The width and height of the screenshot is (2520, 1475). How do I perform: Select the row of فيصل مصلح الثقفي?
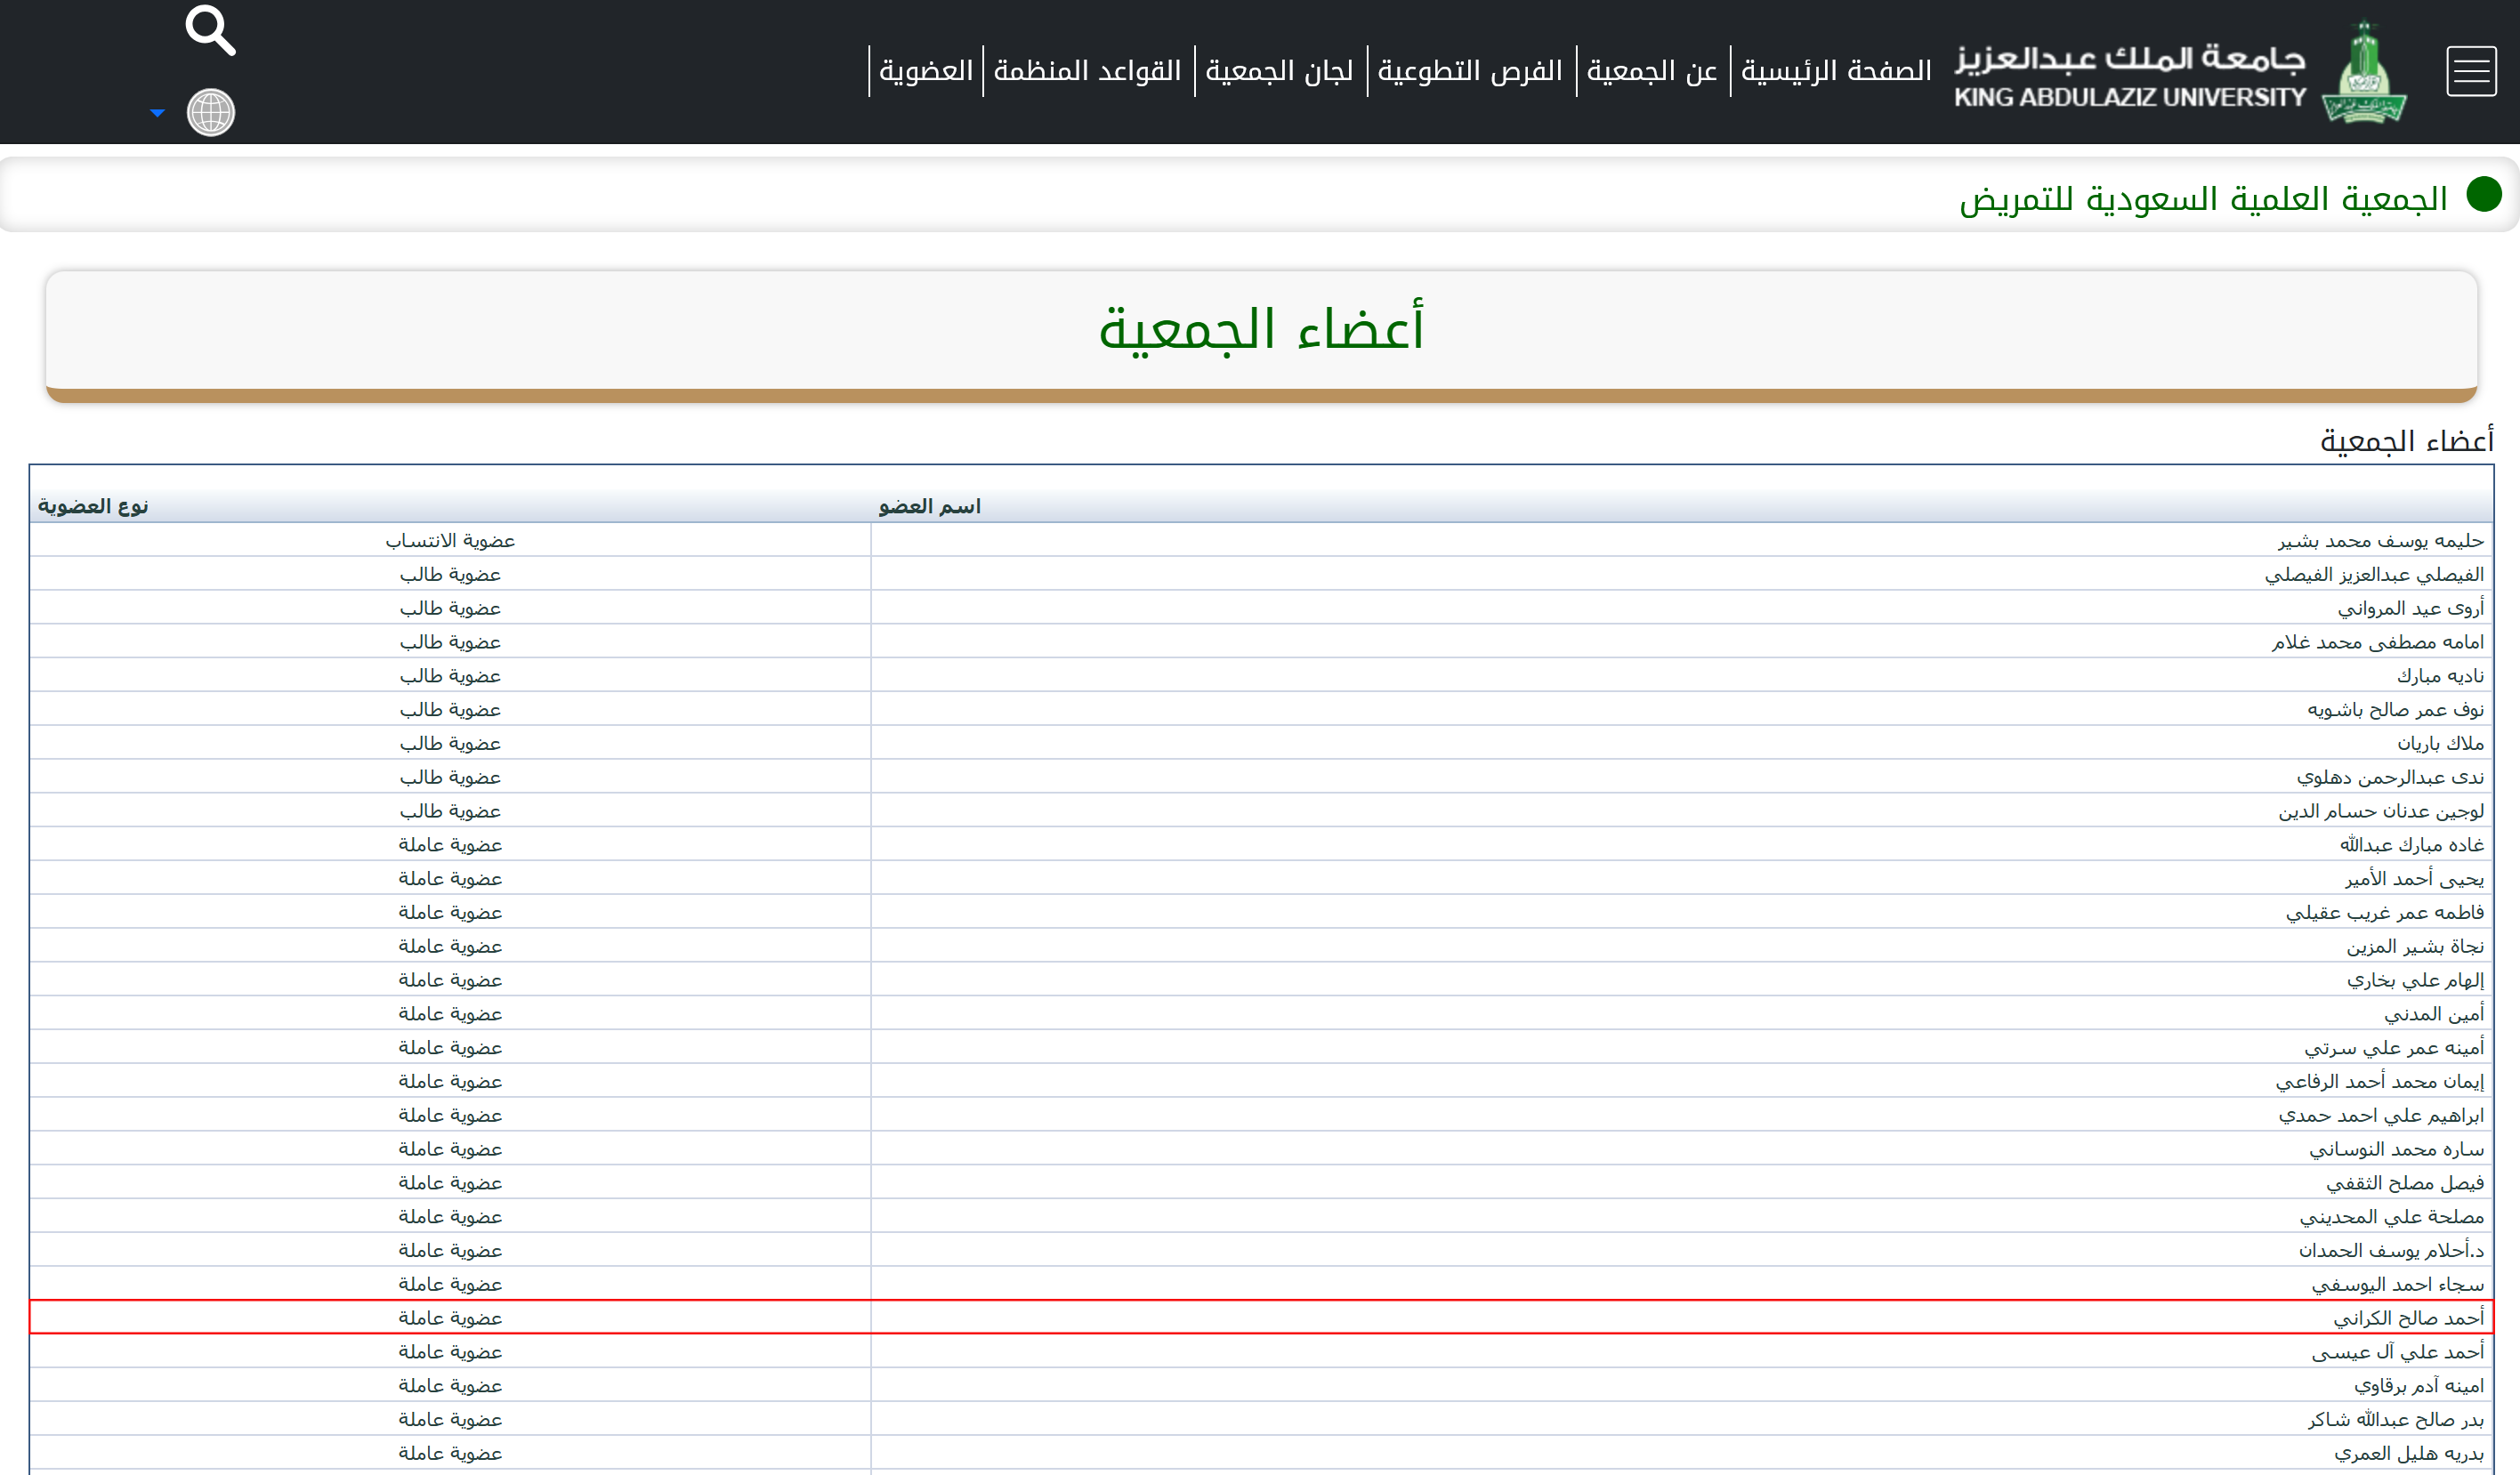pos(2404,1183)
